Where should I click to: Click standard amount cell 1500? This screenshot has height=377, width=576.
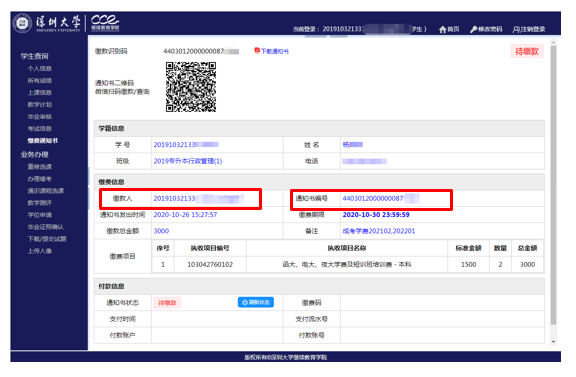coord(468,265)
